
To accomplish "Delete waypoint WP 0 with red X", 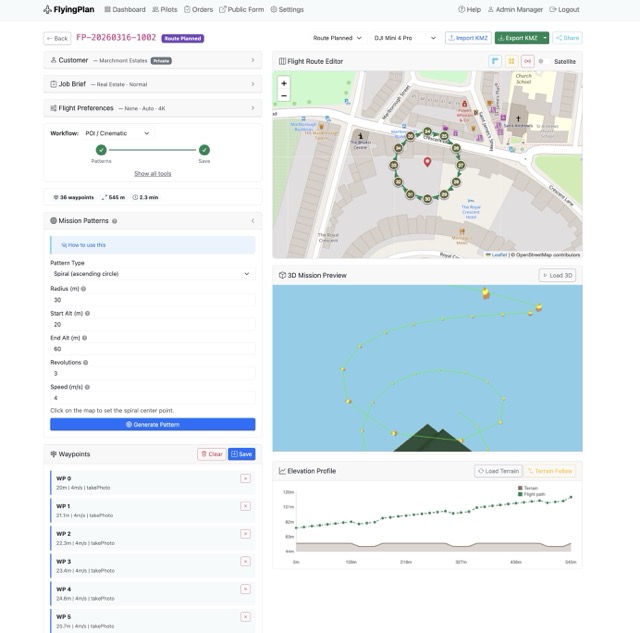I will [245, 479].
